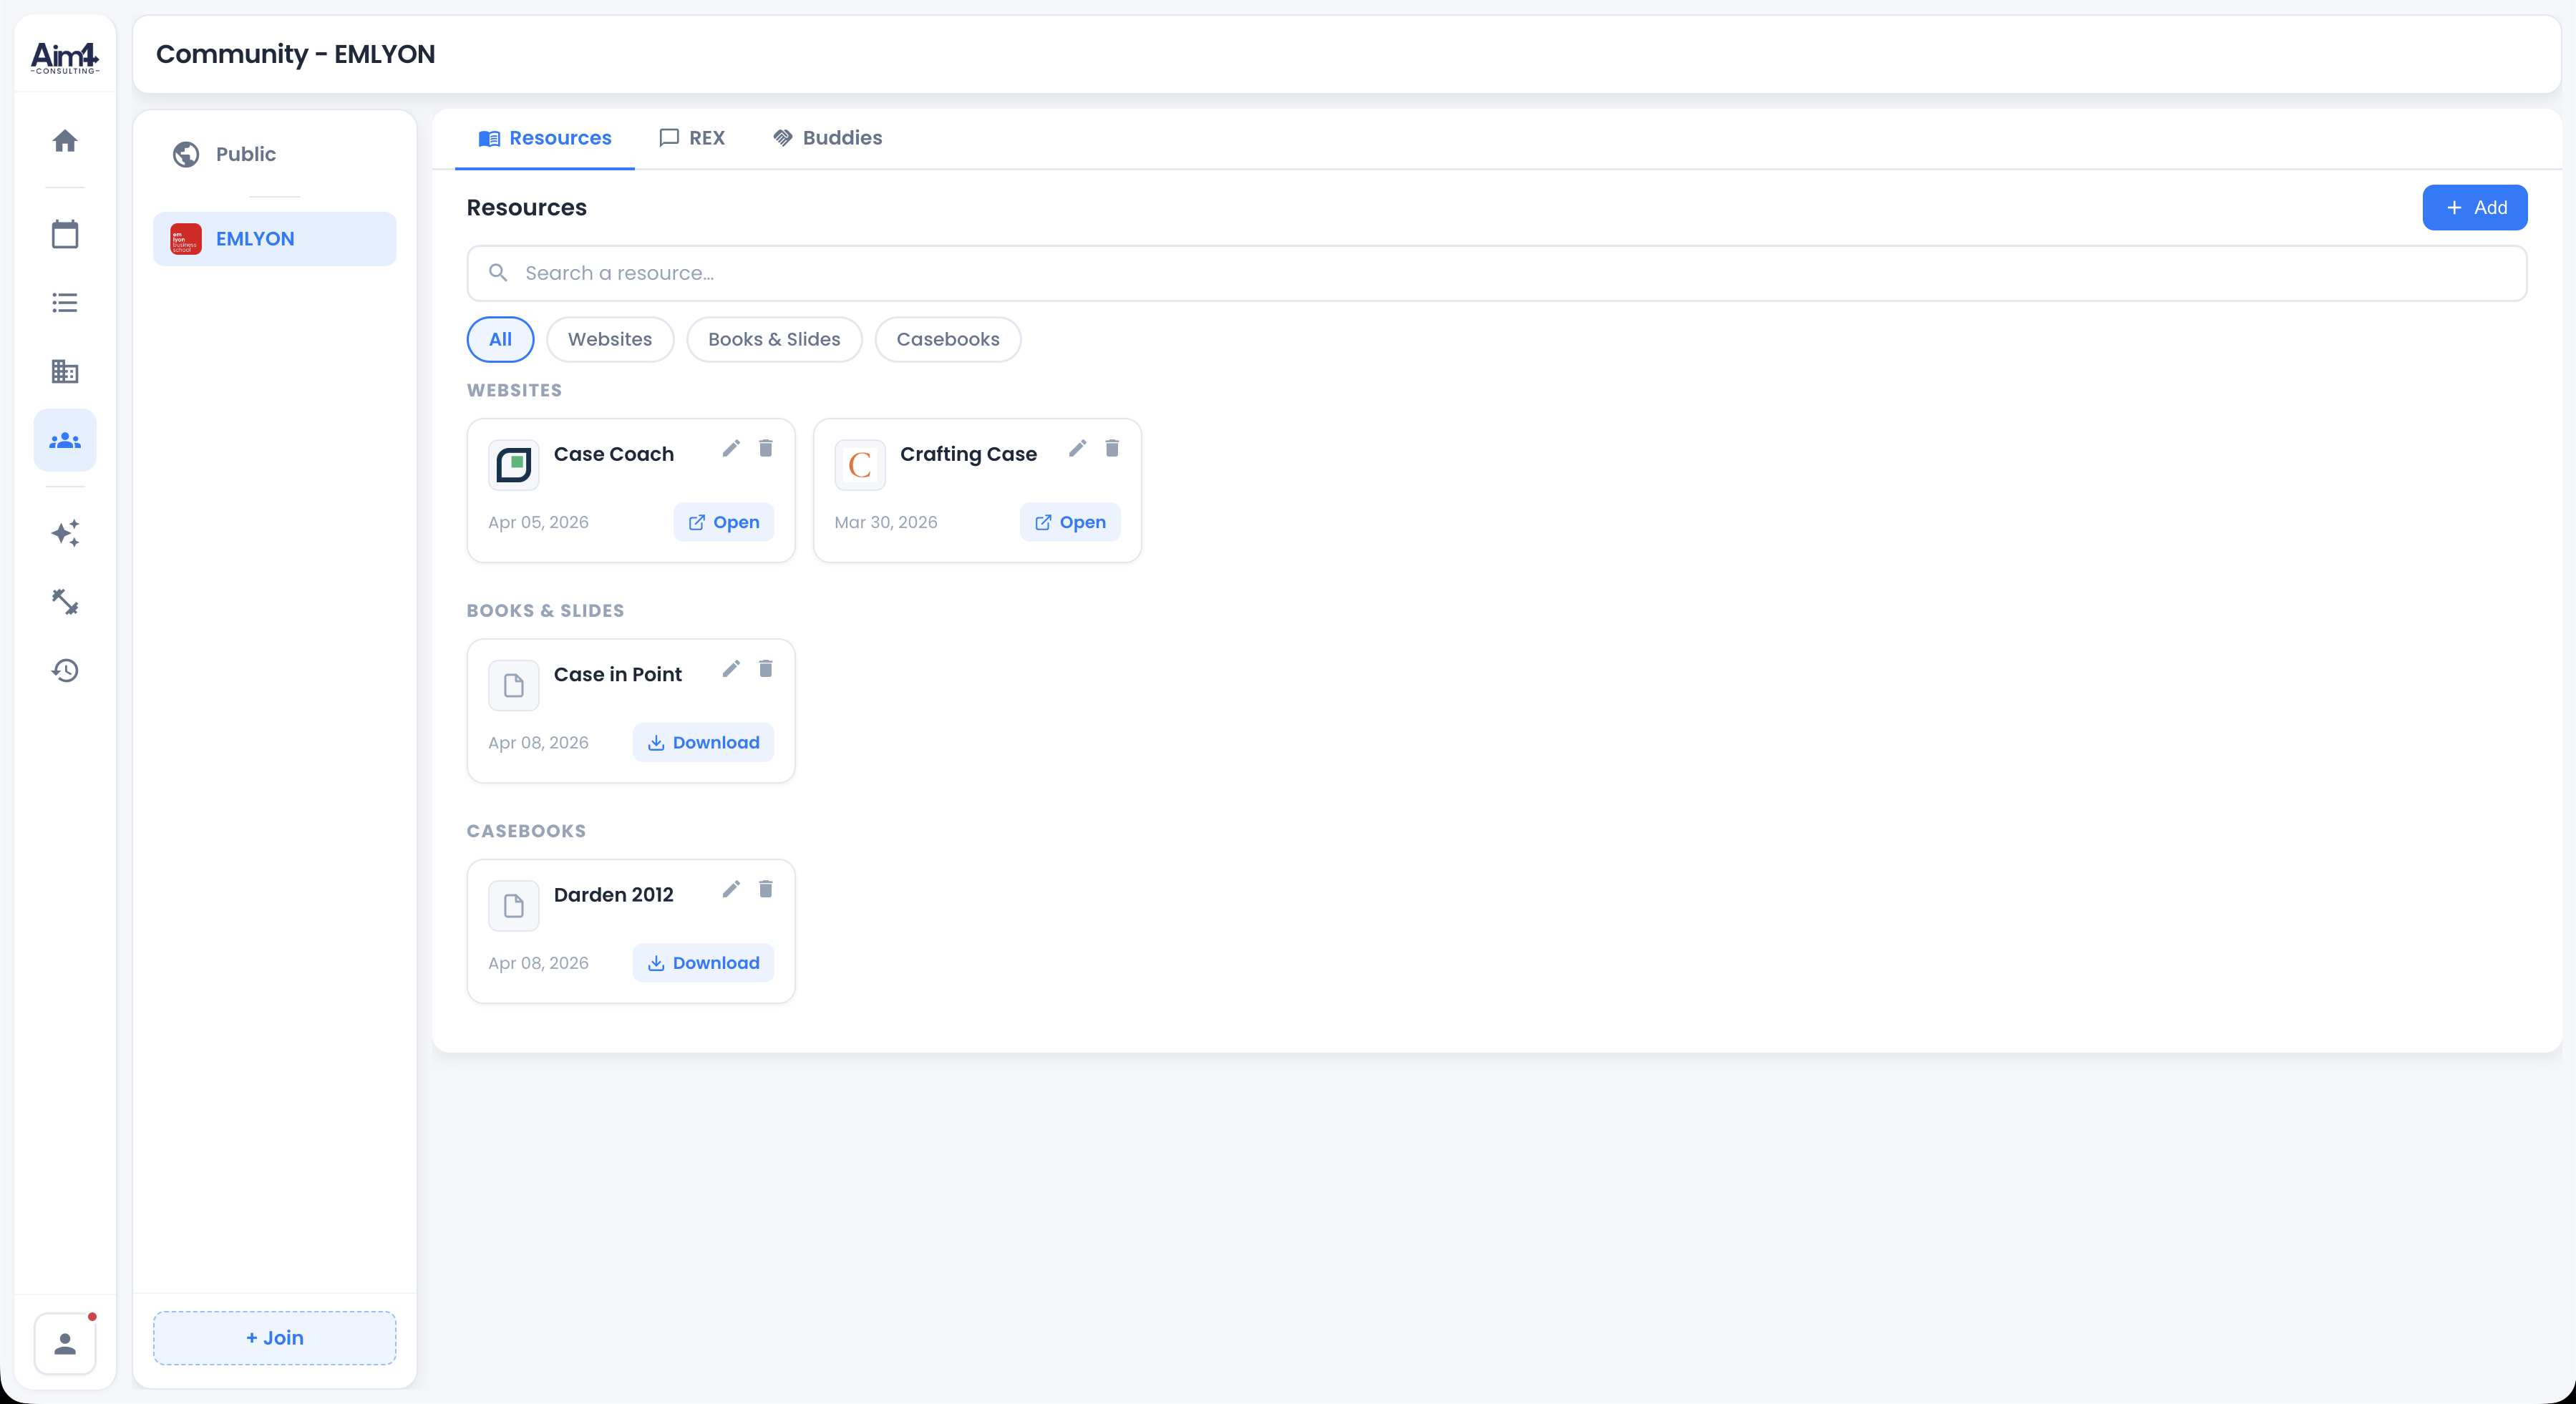This screenshot has height=1404, width=2576.
Task: Click the + Join community button
Action: click(x=275, y=1338)
